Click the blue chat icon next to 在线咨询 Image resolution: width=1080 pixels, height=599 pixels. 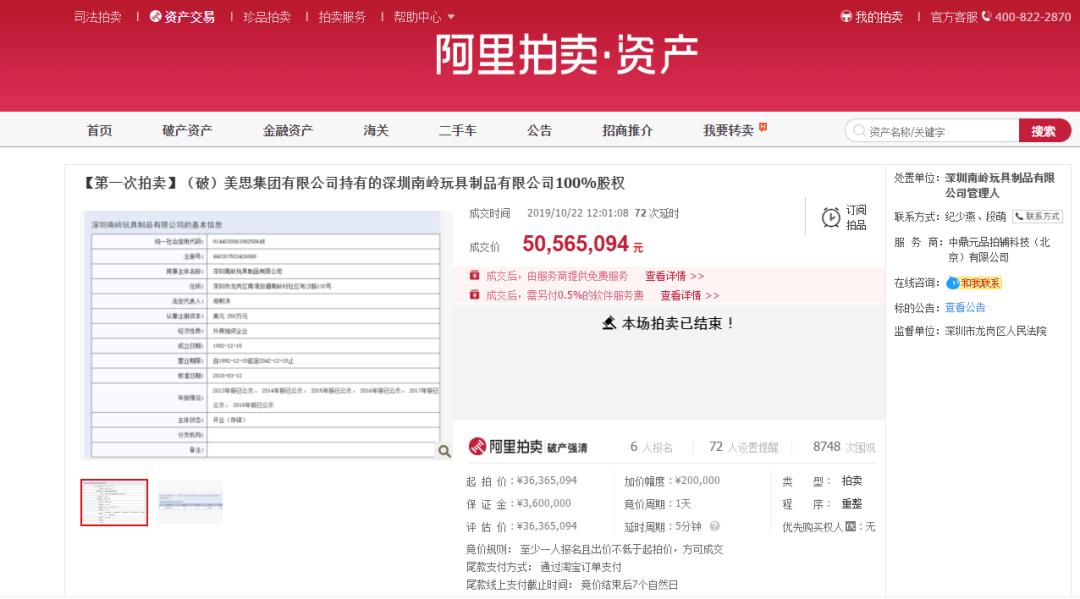(x=952, y=283)
